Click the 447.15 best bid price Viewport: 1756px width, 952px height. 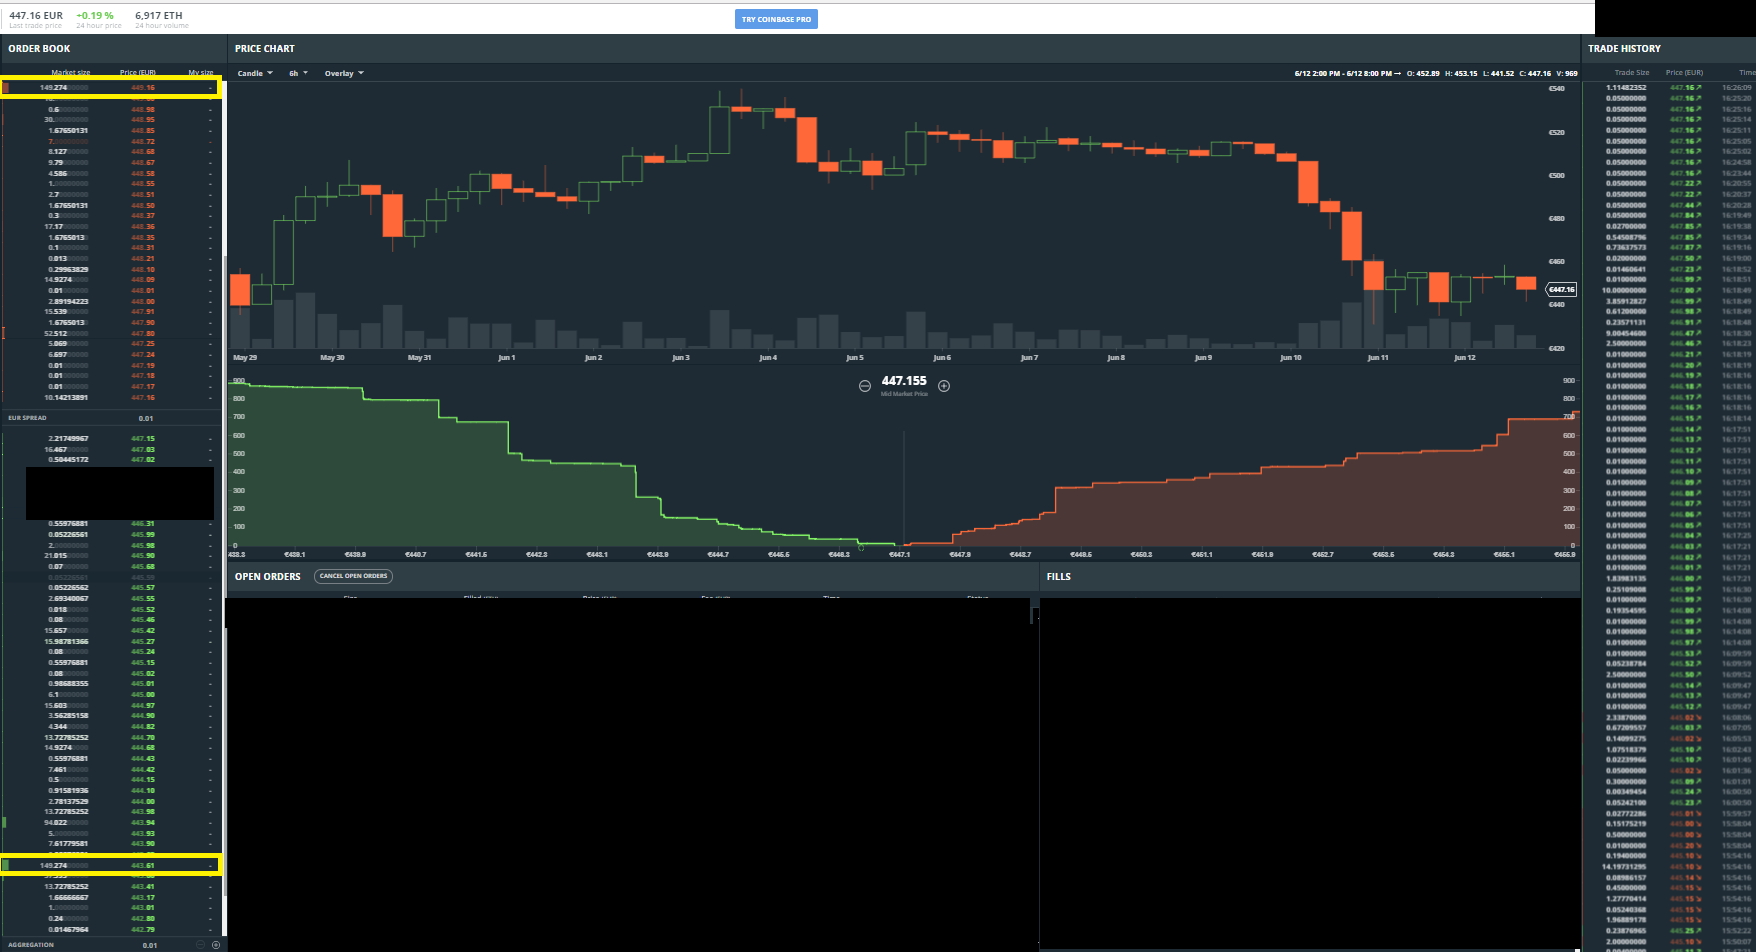coord(143,439)
